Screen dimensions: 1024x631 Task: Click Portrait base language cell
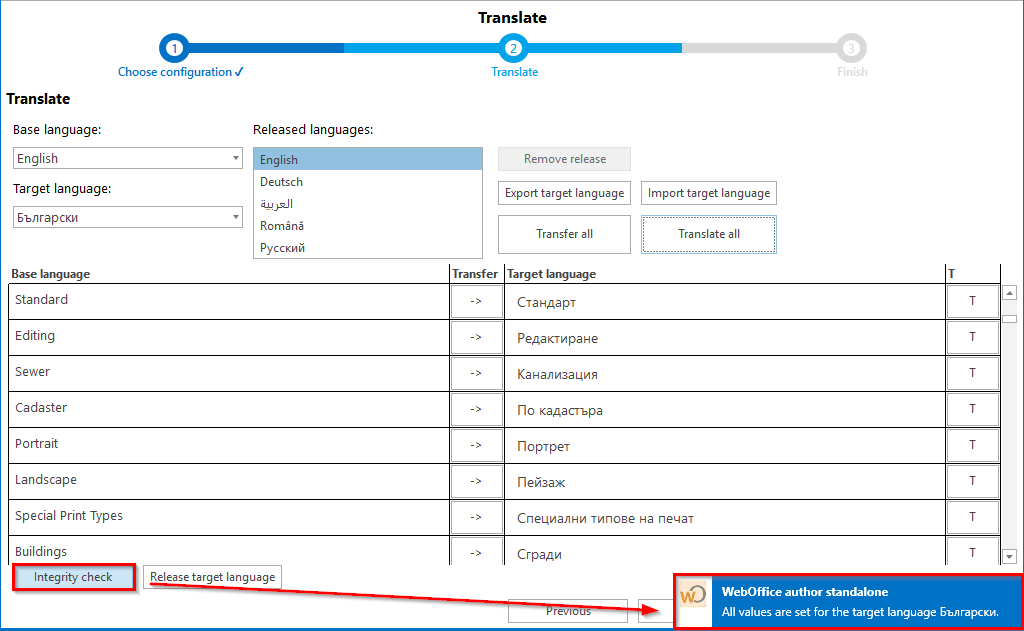tap(229, 445)
